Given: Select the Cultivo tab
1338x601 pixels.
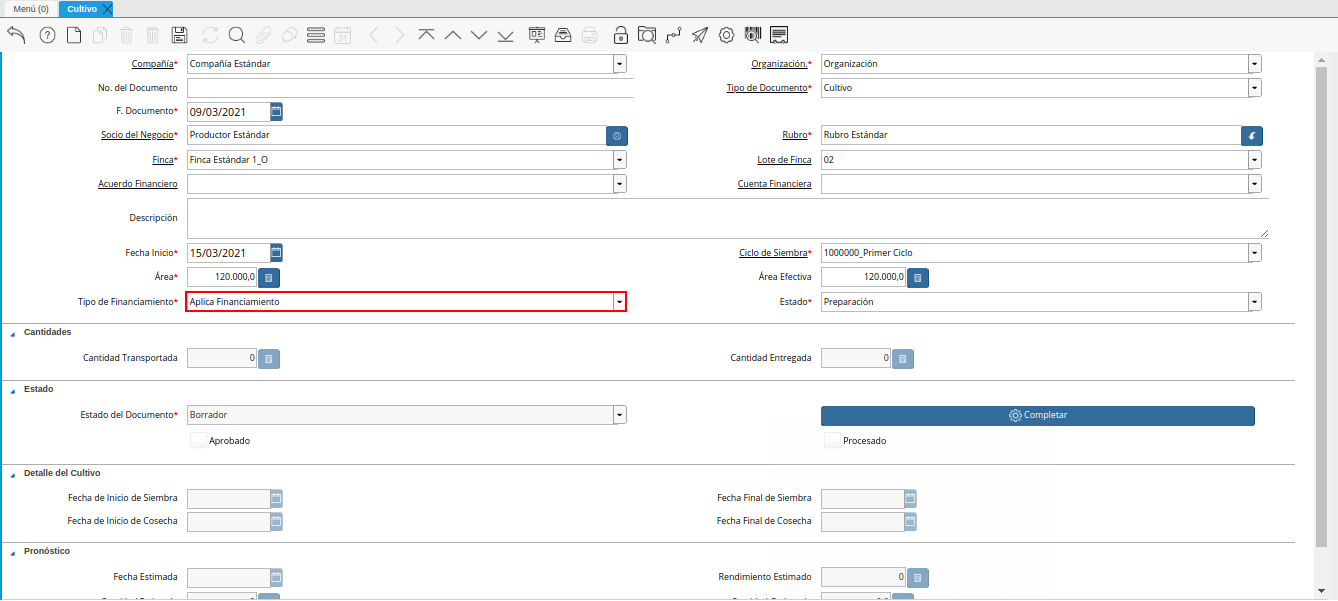Looking at the screenshot, I should 81,9.
